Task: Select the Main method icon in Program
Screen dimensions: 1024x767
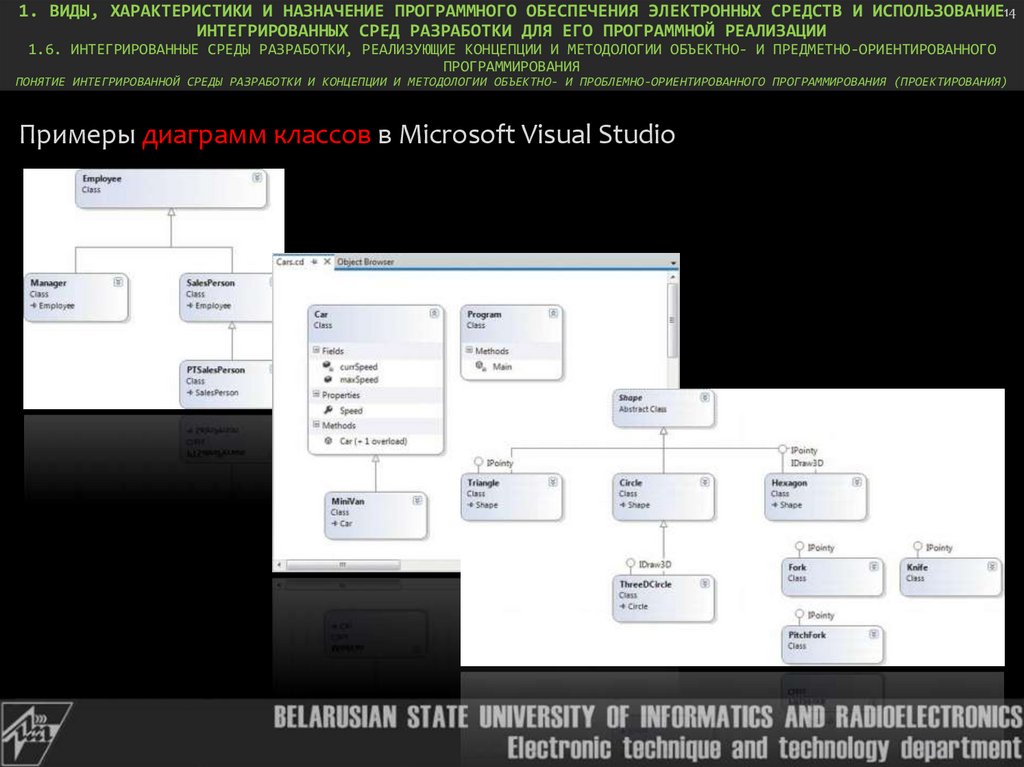Action: coord(481,367)
